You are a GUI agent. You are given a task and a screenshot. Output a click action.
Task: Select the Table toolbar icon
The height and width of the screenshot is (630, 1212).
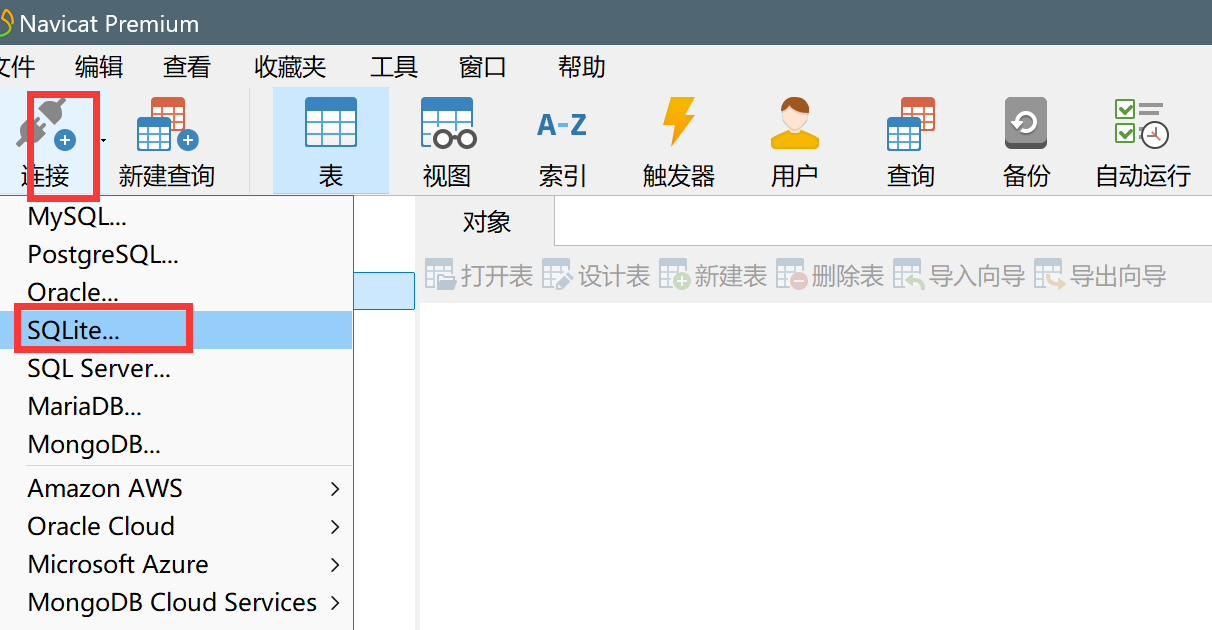pyautogui.click(x=331, y=123)
